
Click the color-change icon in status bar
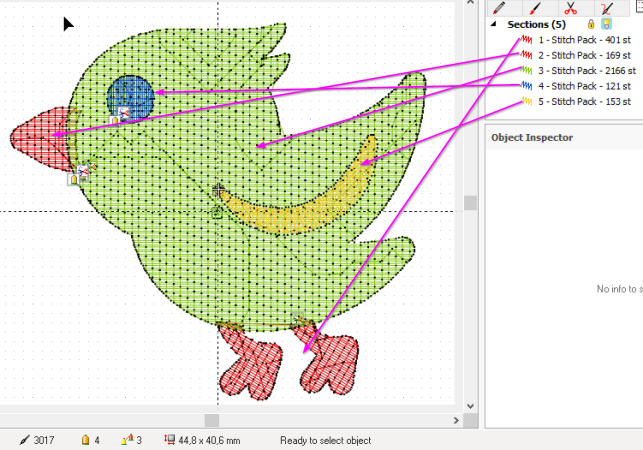128,440
